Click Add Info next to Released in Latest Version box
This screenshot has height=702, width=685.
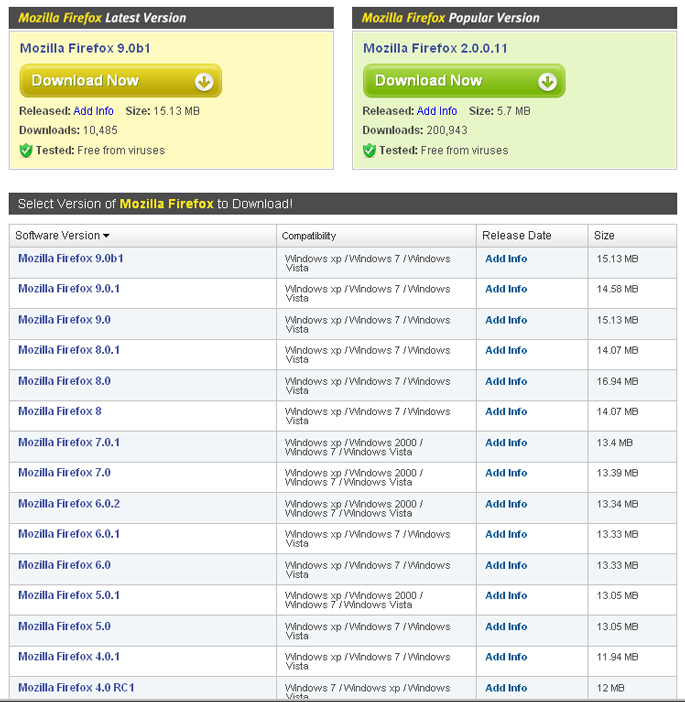coord(93,111)
